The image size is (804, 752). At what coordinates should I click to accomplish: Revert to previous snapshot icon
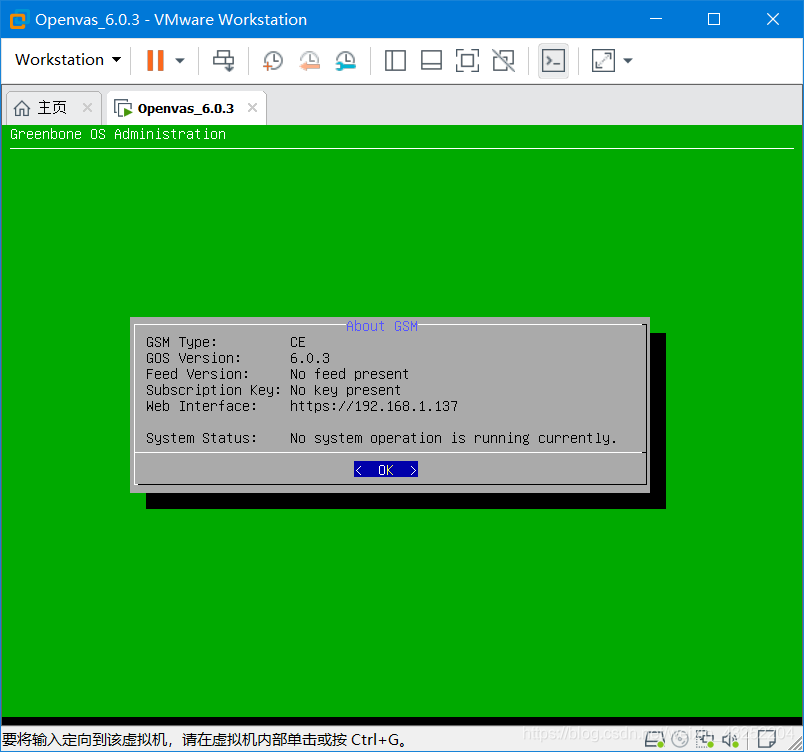[x=309, y=60]
